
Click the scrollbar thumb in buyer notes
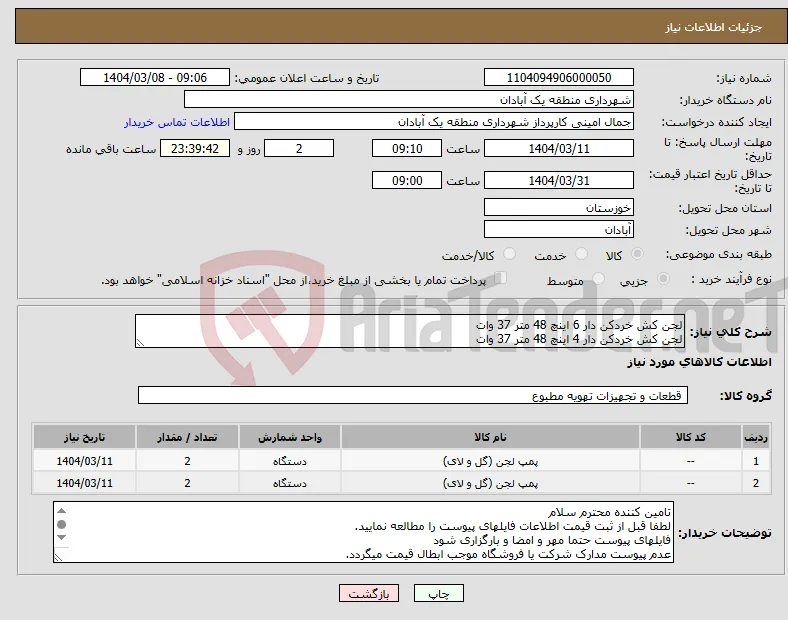point(61,525)
